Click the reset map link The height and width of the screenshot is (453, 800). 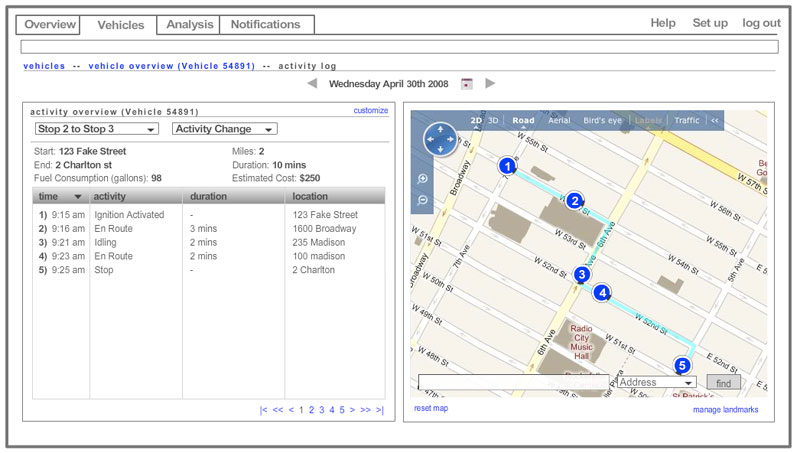click(431, 408)
